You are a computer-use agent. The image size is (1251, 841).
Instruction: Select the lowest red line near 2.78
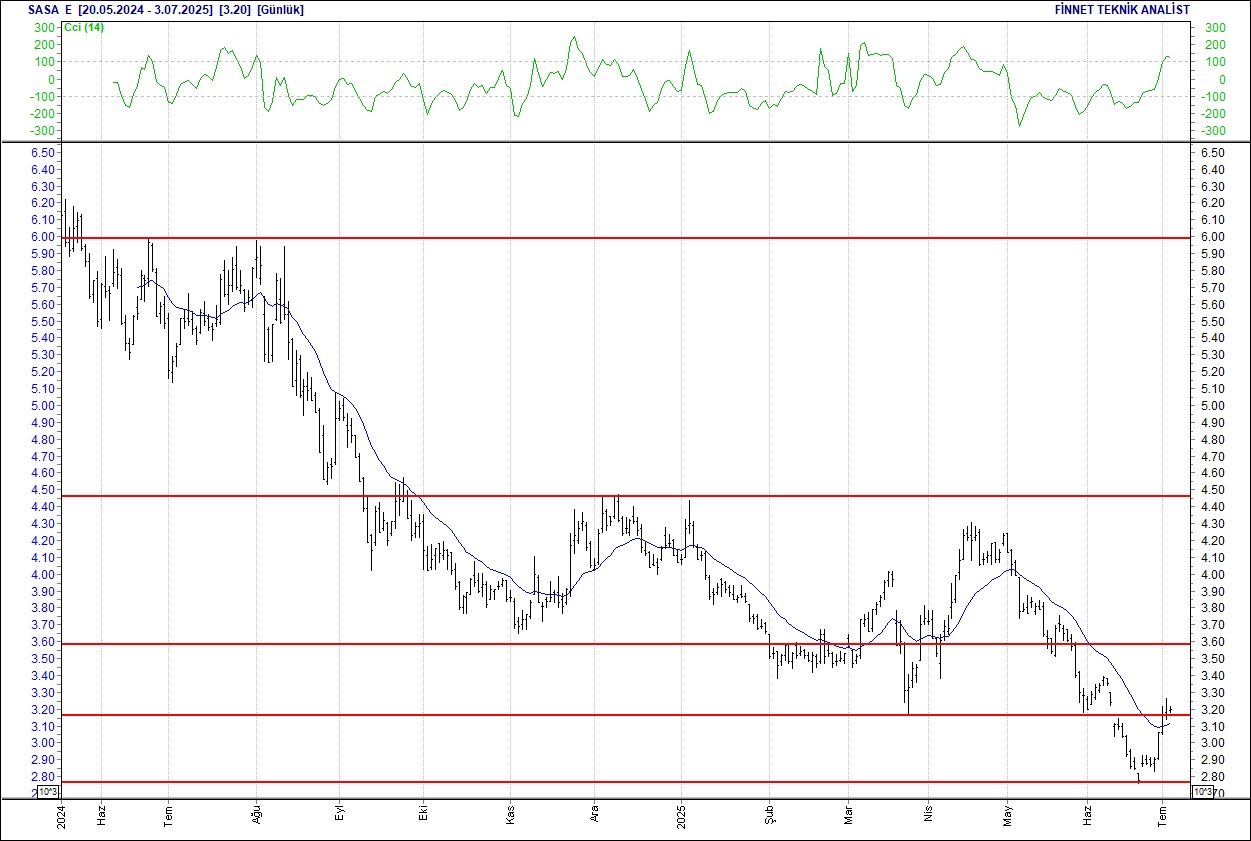point(625,782)
